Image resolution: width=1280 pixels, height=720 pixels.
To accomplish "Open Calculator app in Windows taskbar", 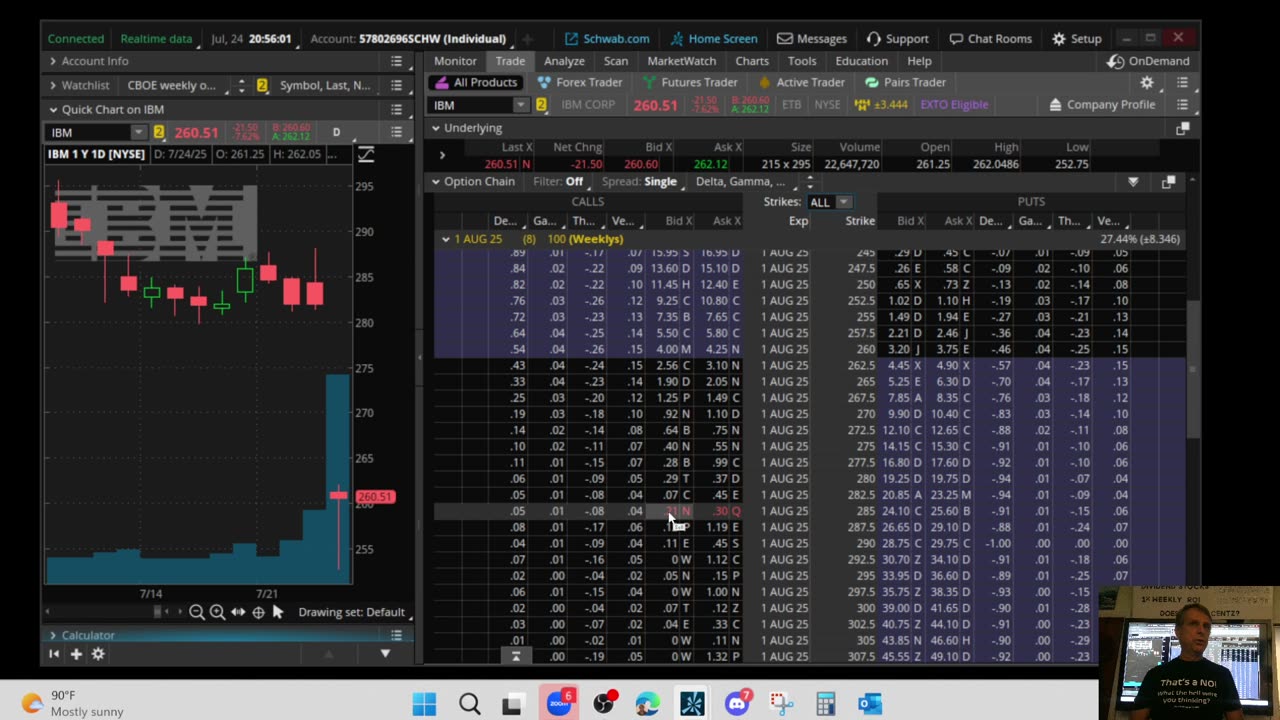I will (825, 704).
